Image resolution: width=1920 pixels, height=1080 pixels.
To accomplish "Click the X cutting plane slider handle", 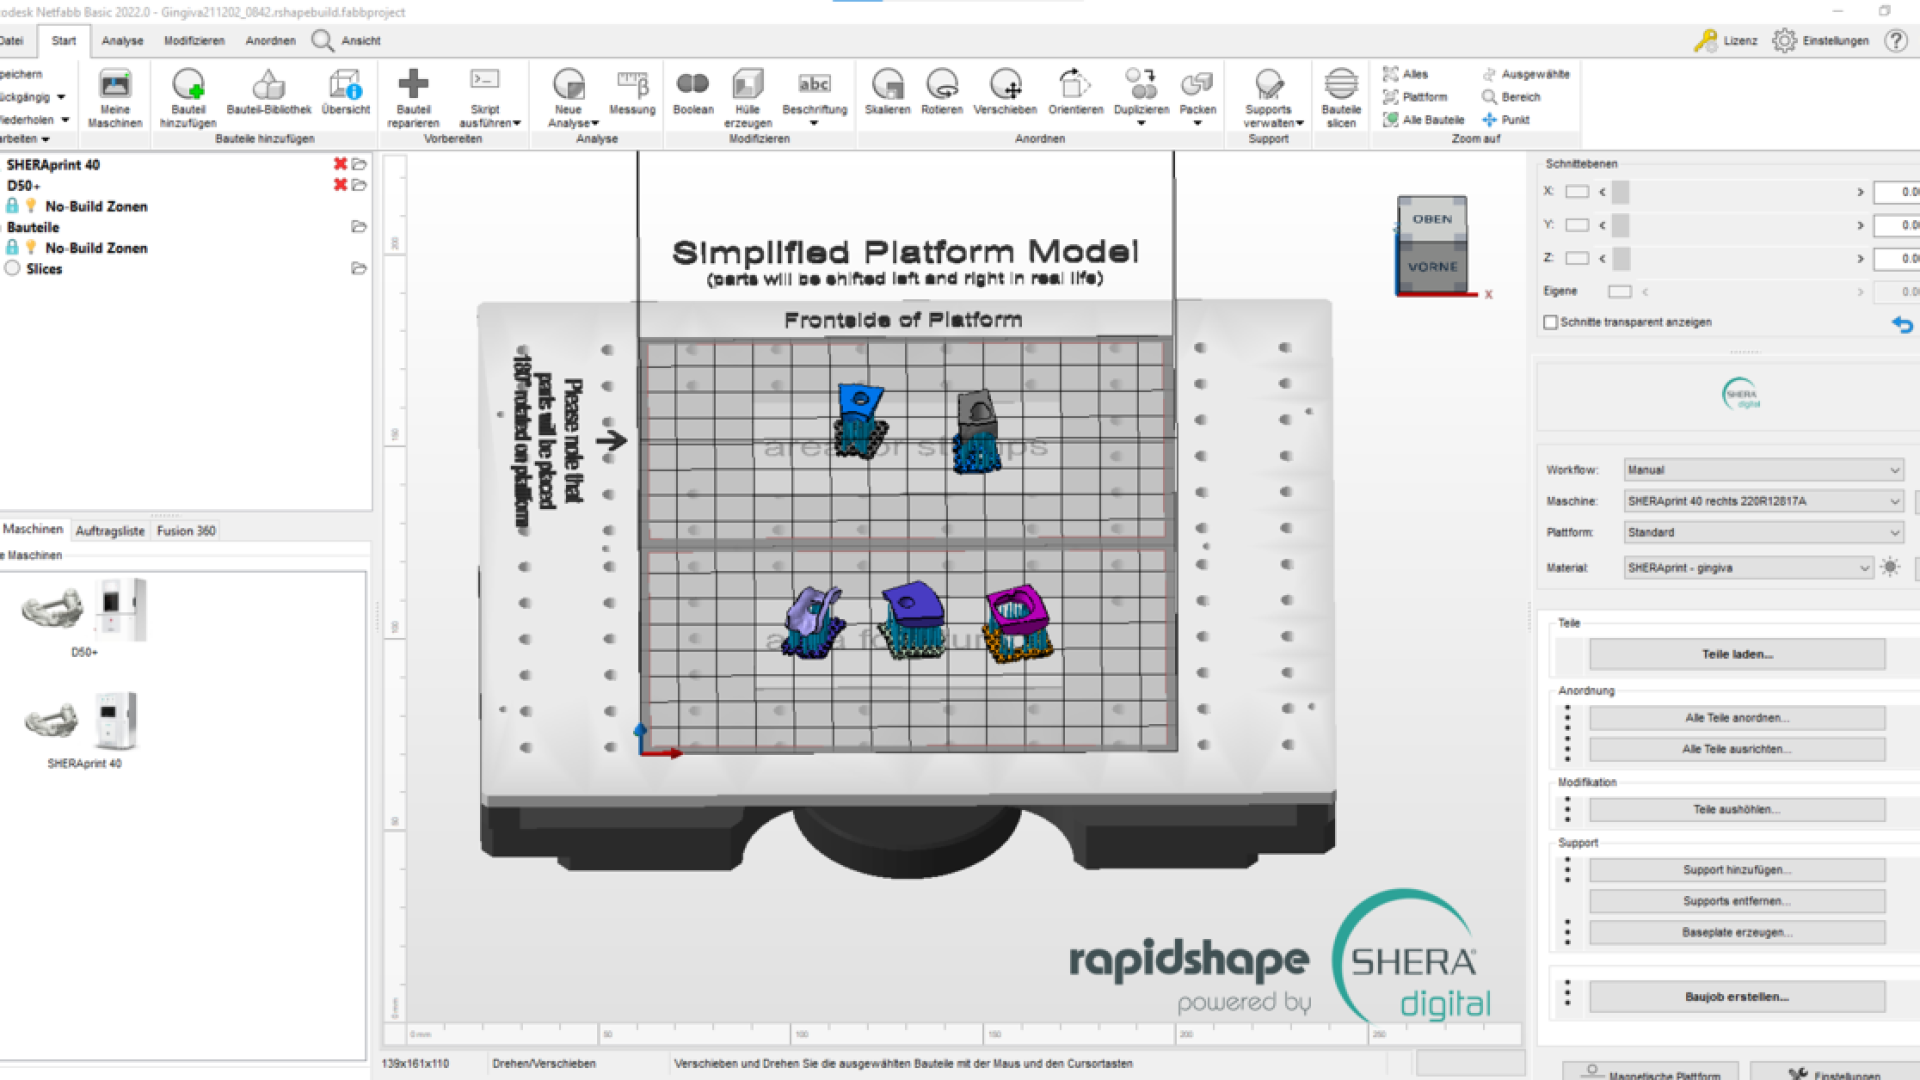I will 1621,191.
